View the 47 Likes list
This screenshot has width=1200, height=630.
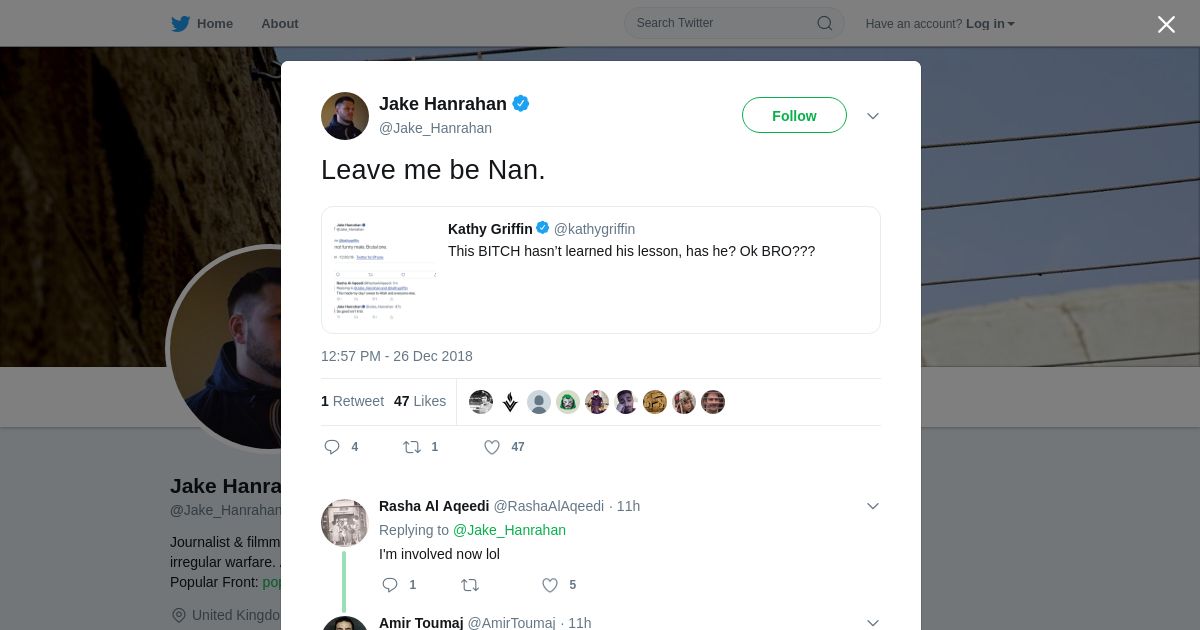tap(420, 401)
